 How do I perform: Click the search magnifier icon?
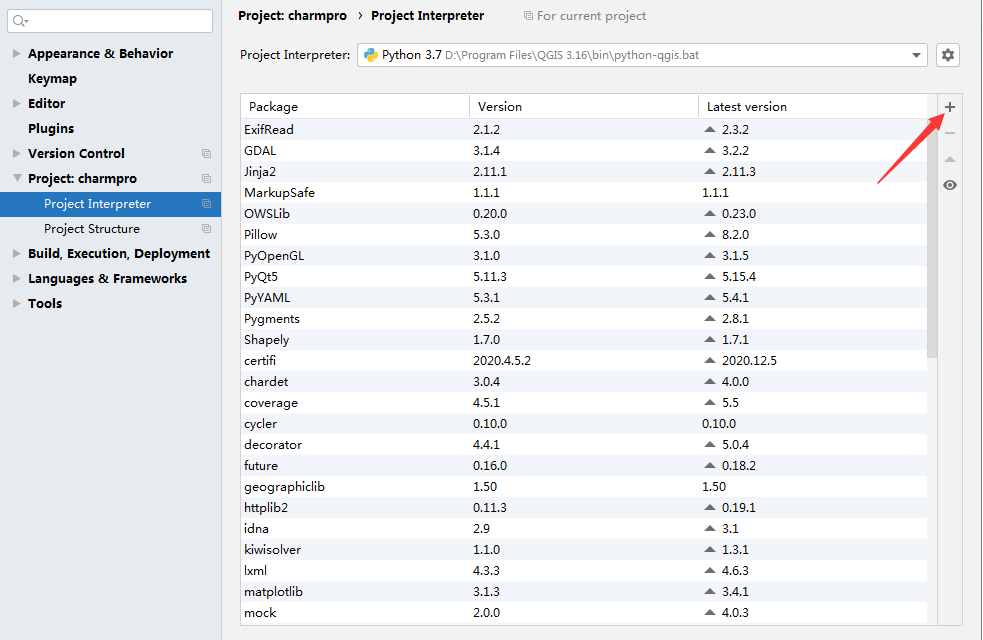20,21
